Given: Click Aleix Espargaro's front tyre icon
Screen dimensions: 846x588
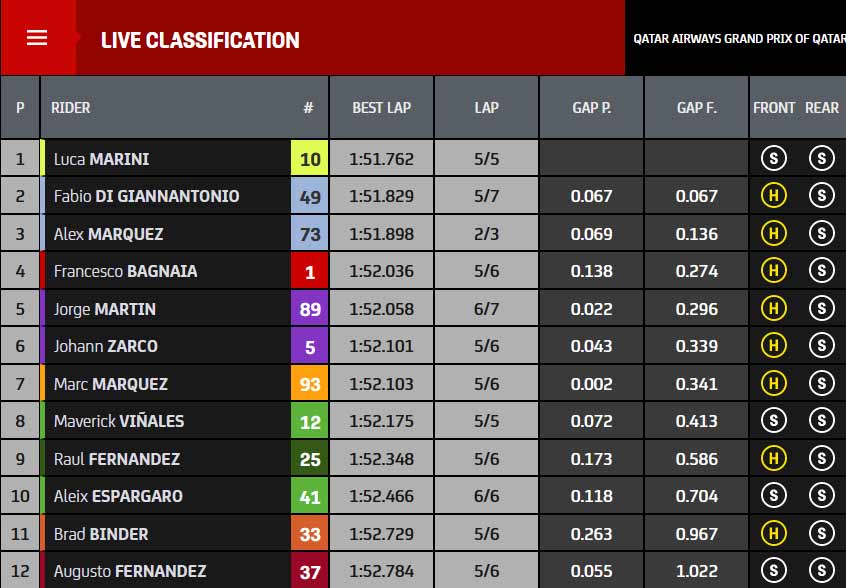Looking at the screenshot, I should (x=774, y=495).
